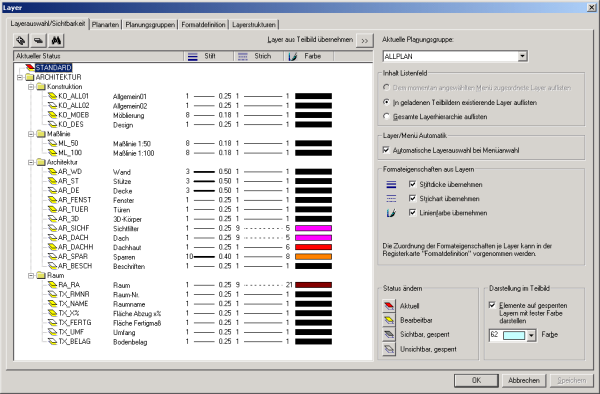Click status icon of KO_ALL01 layer
The image size is (600, 394).
tap(52, 96)
